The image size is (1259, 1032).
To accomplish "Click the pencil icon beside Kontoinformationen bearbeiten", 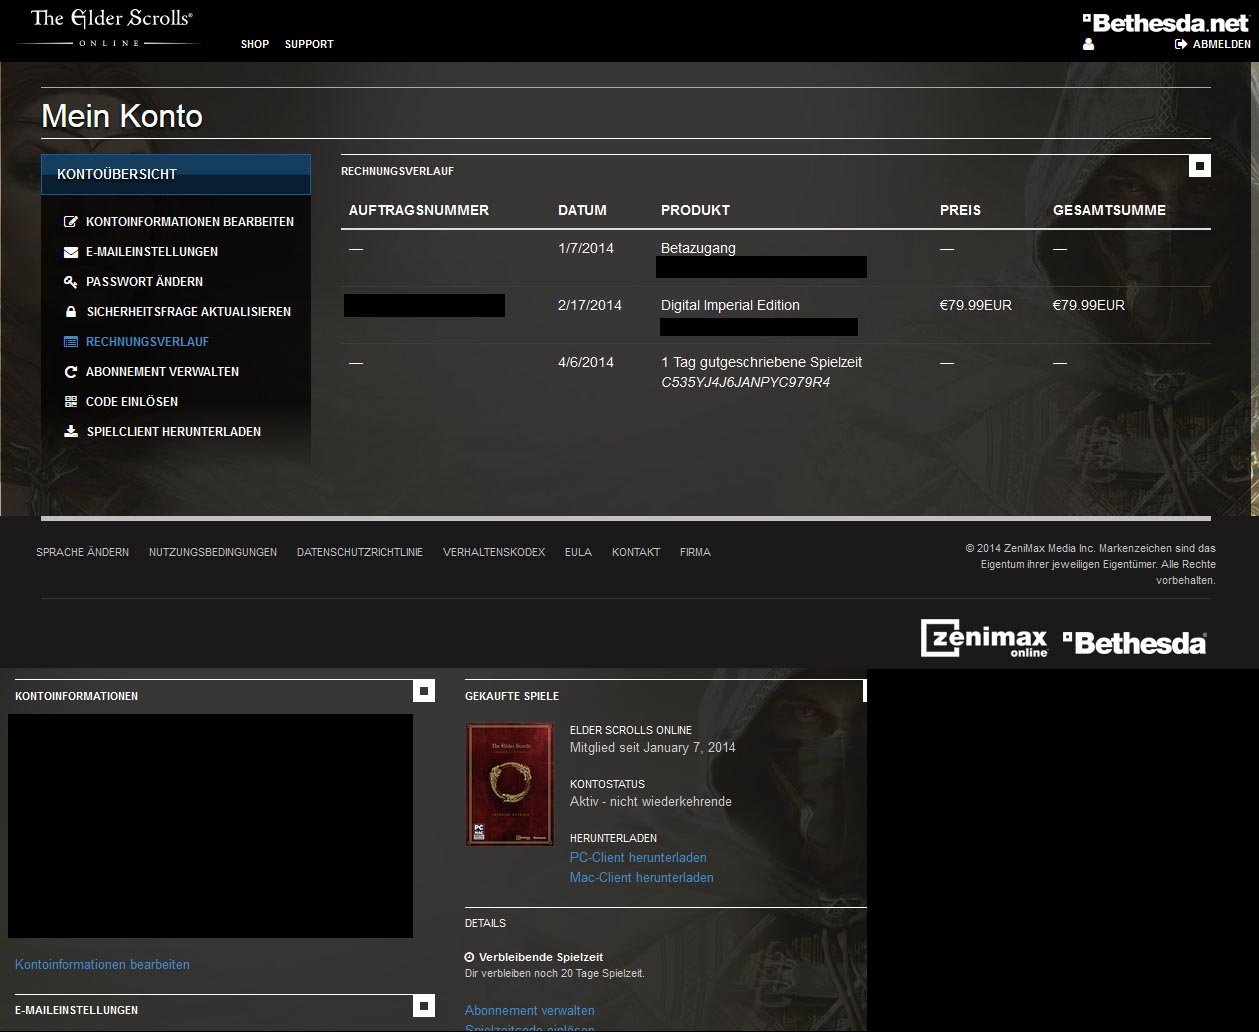I will (x=70, y=222).
